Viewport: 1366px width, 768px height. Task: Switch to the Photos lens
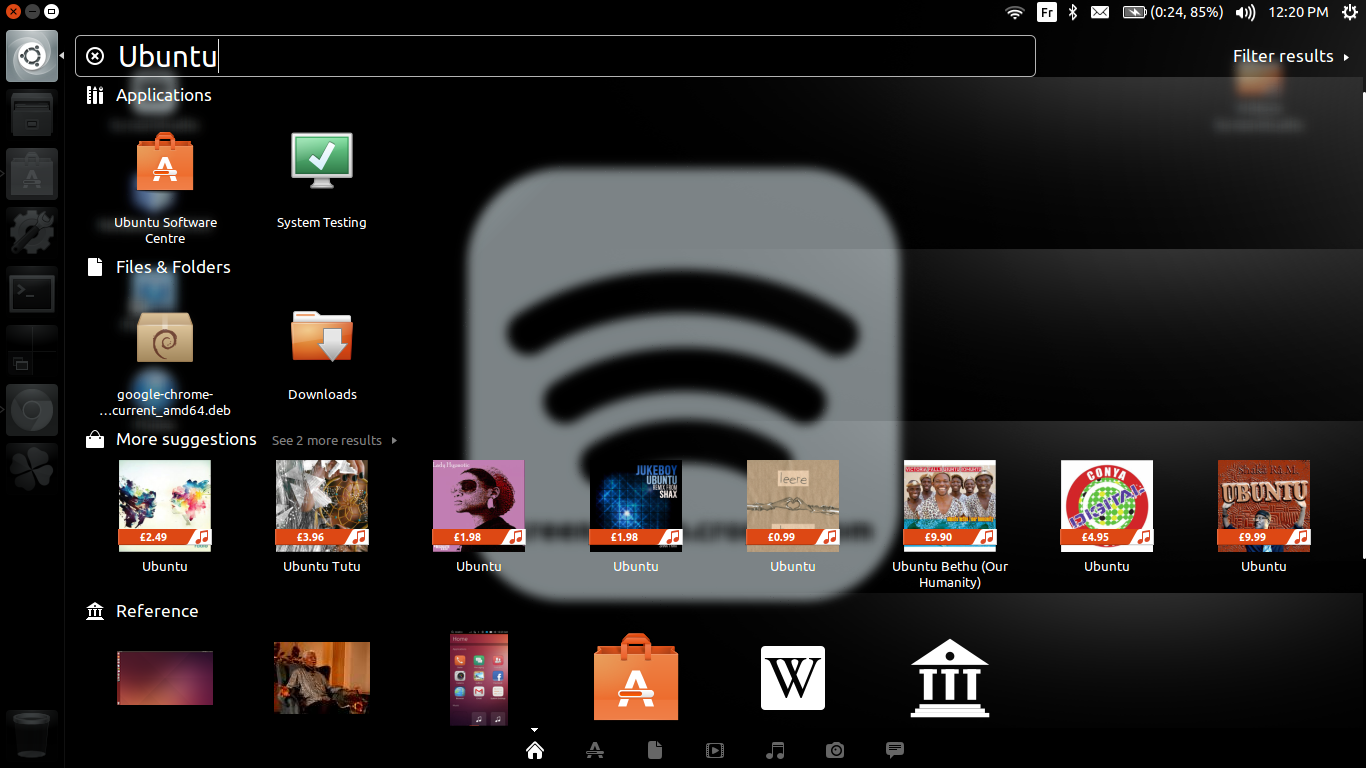click(835, 750)
